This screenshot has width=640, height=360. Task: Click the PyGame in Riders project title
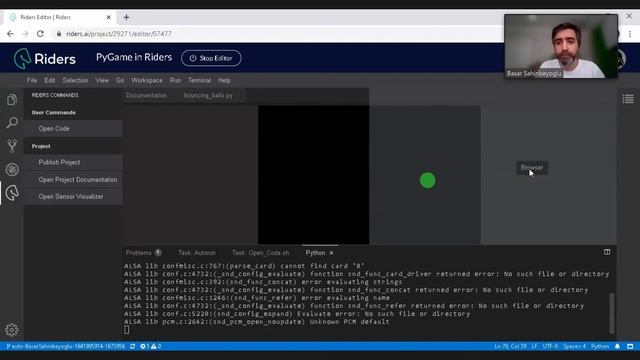click(x=134, y=58)
